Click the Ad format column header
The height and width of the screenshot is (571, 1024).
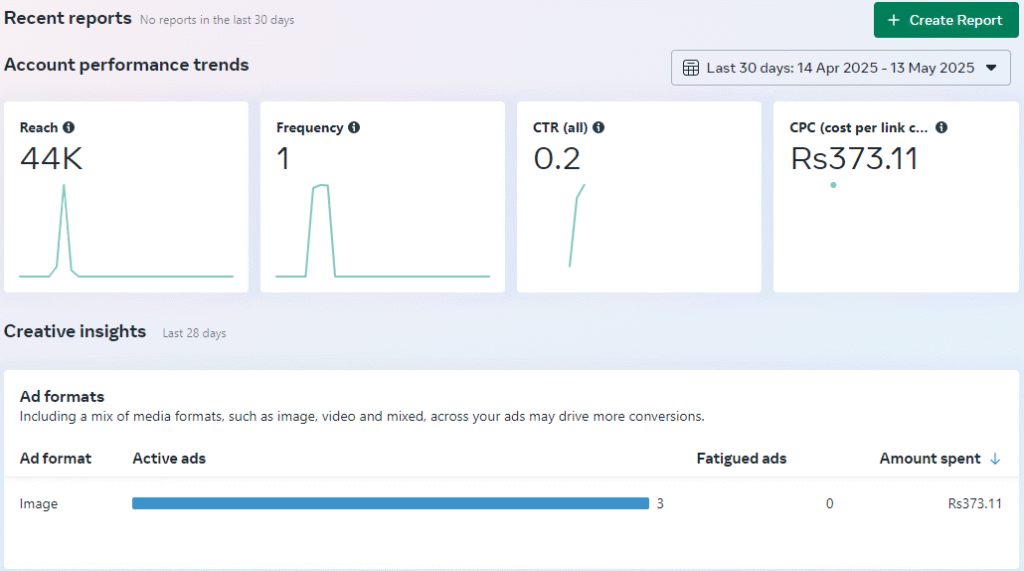tap(56, 459)
